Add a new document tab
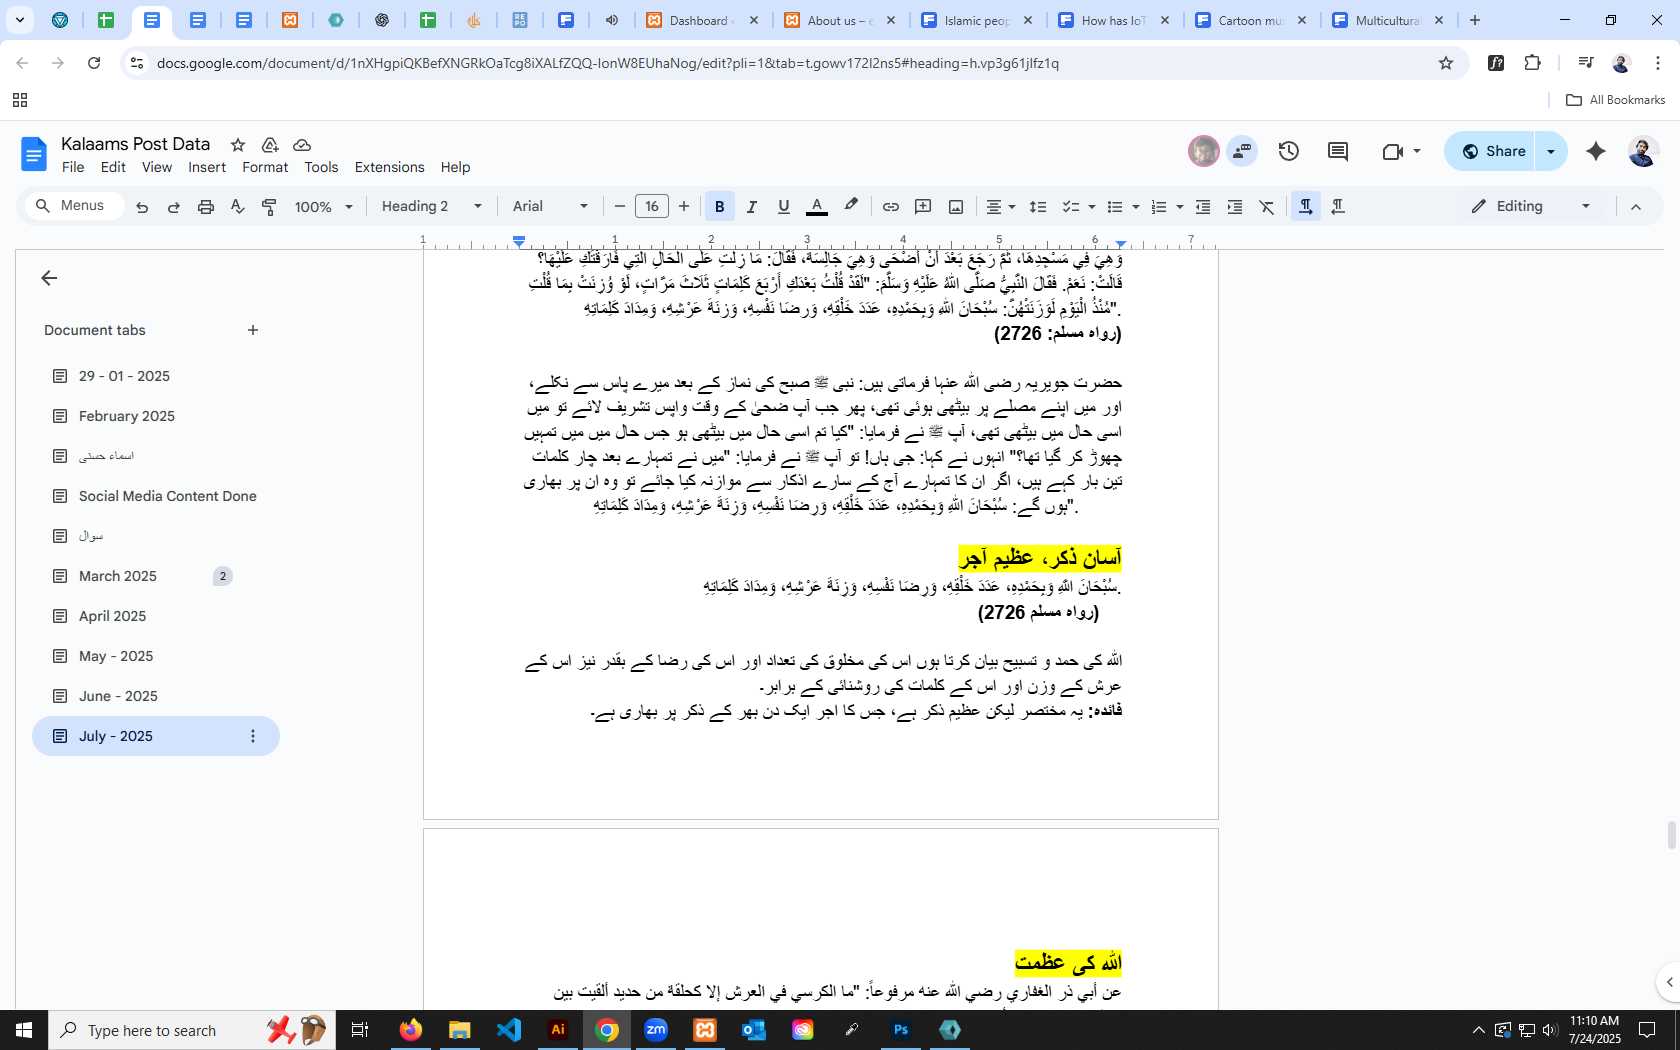The height and width of the screenshot is (1050, 1680). [x=253, y=330]
